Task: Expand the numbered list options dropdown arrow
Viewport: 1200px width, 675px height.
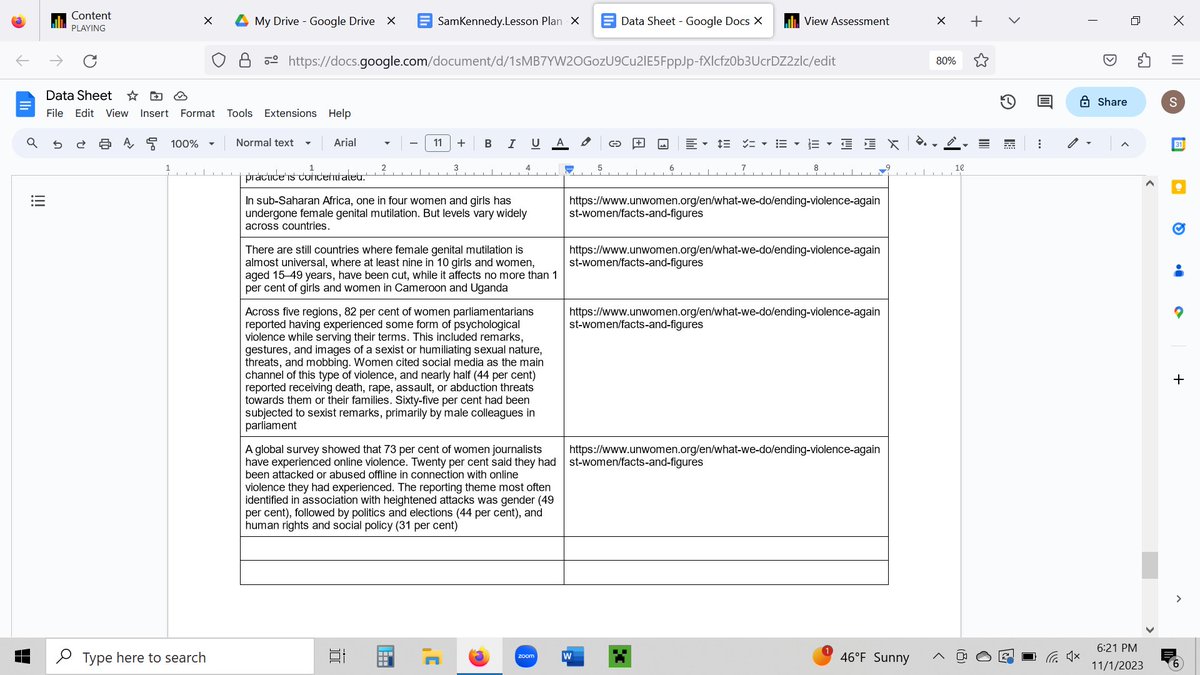Action: click(828, 143)
